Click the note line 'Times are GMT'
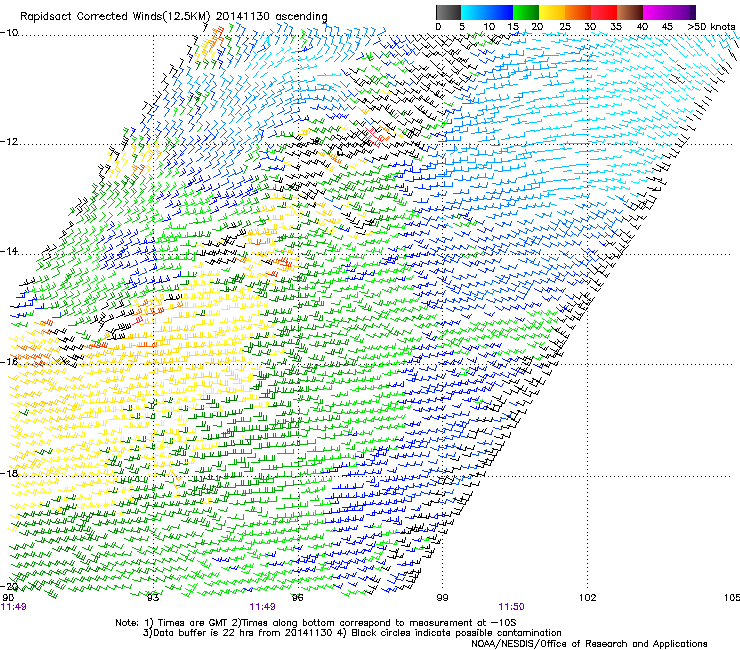The width and height of the screenshot is (740, 650). point(192,623)
